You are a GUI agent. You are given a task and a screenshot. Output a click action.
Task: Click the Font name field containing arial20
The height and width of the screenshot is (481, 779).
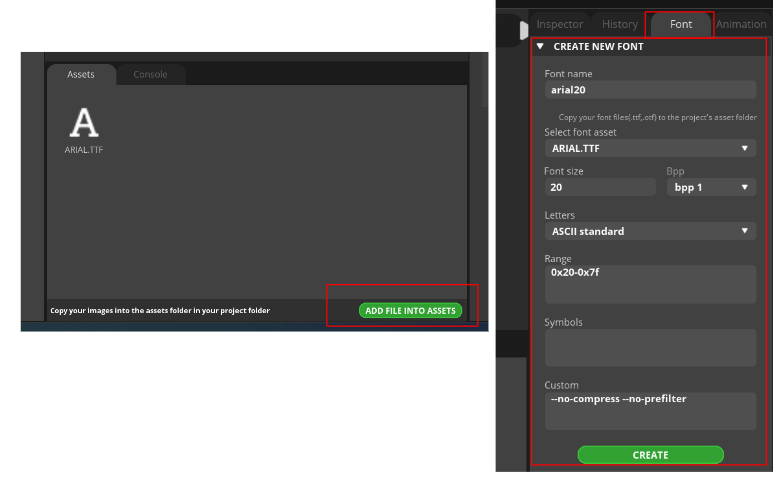649,89
